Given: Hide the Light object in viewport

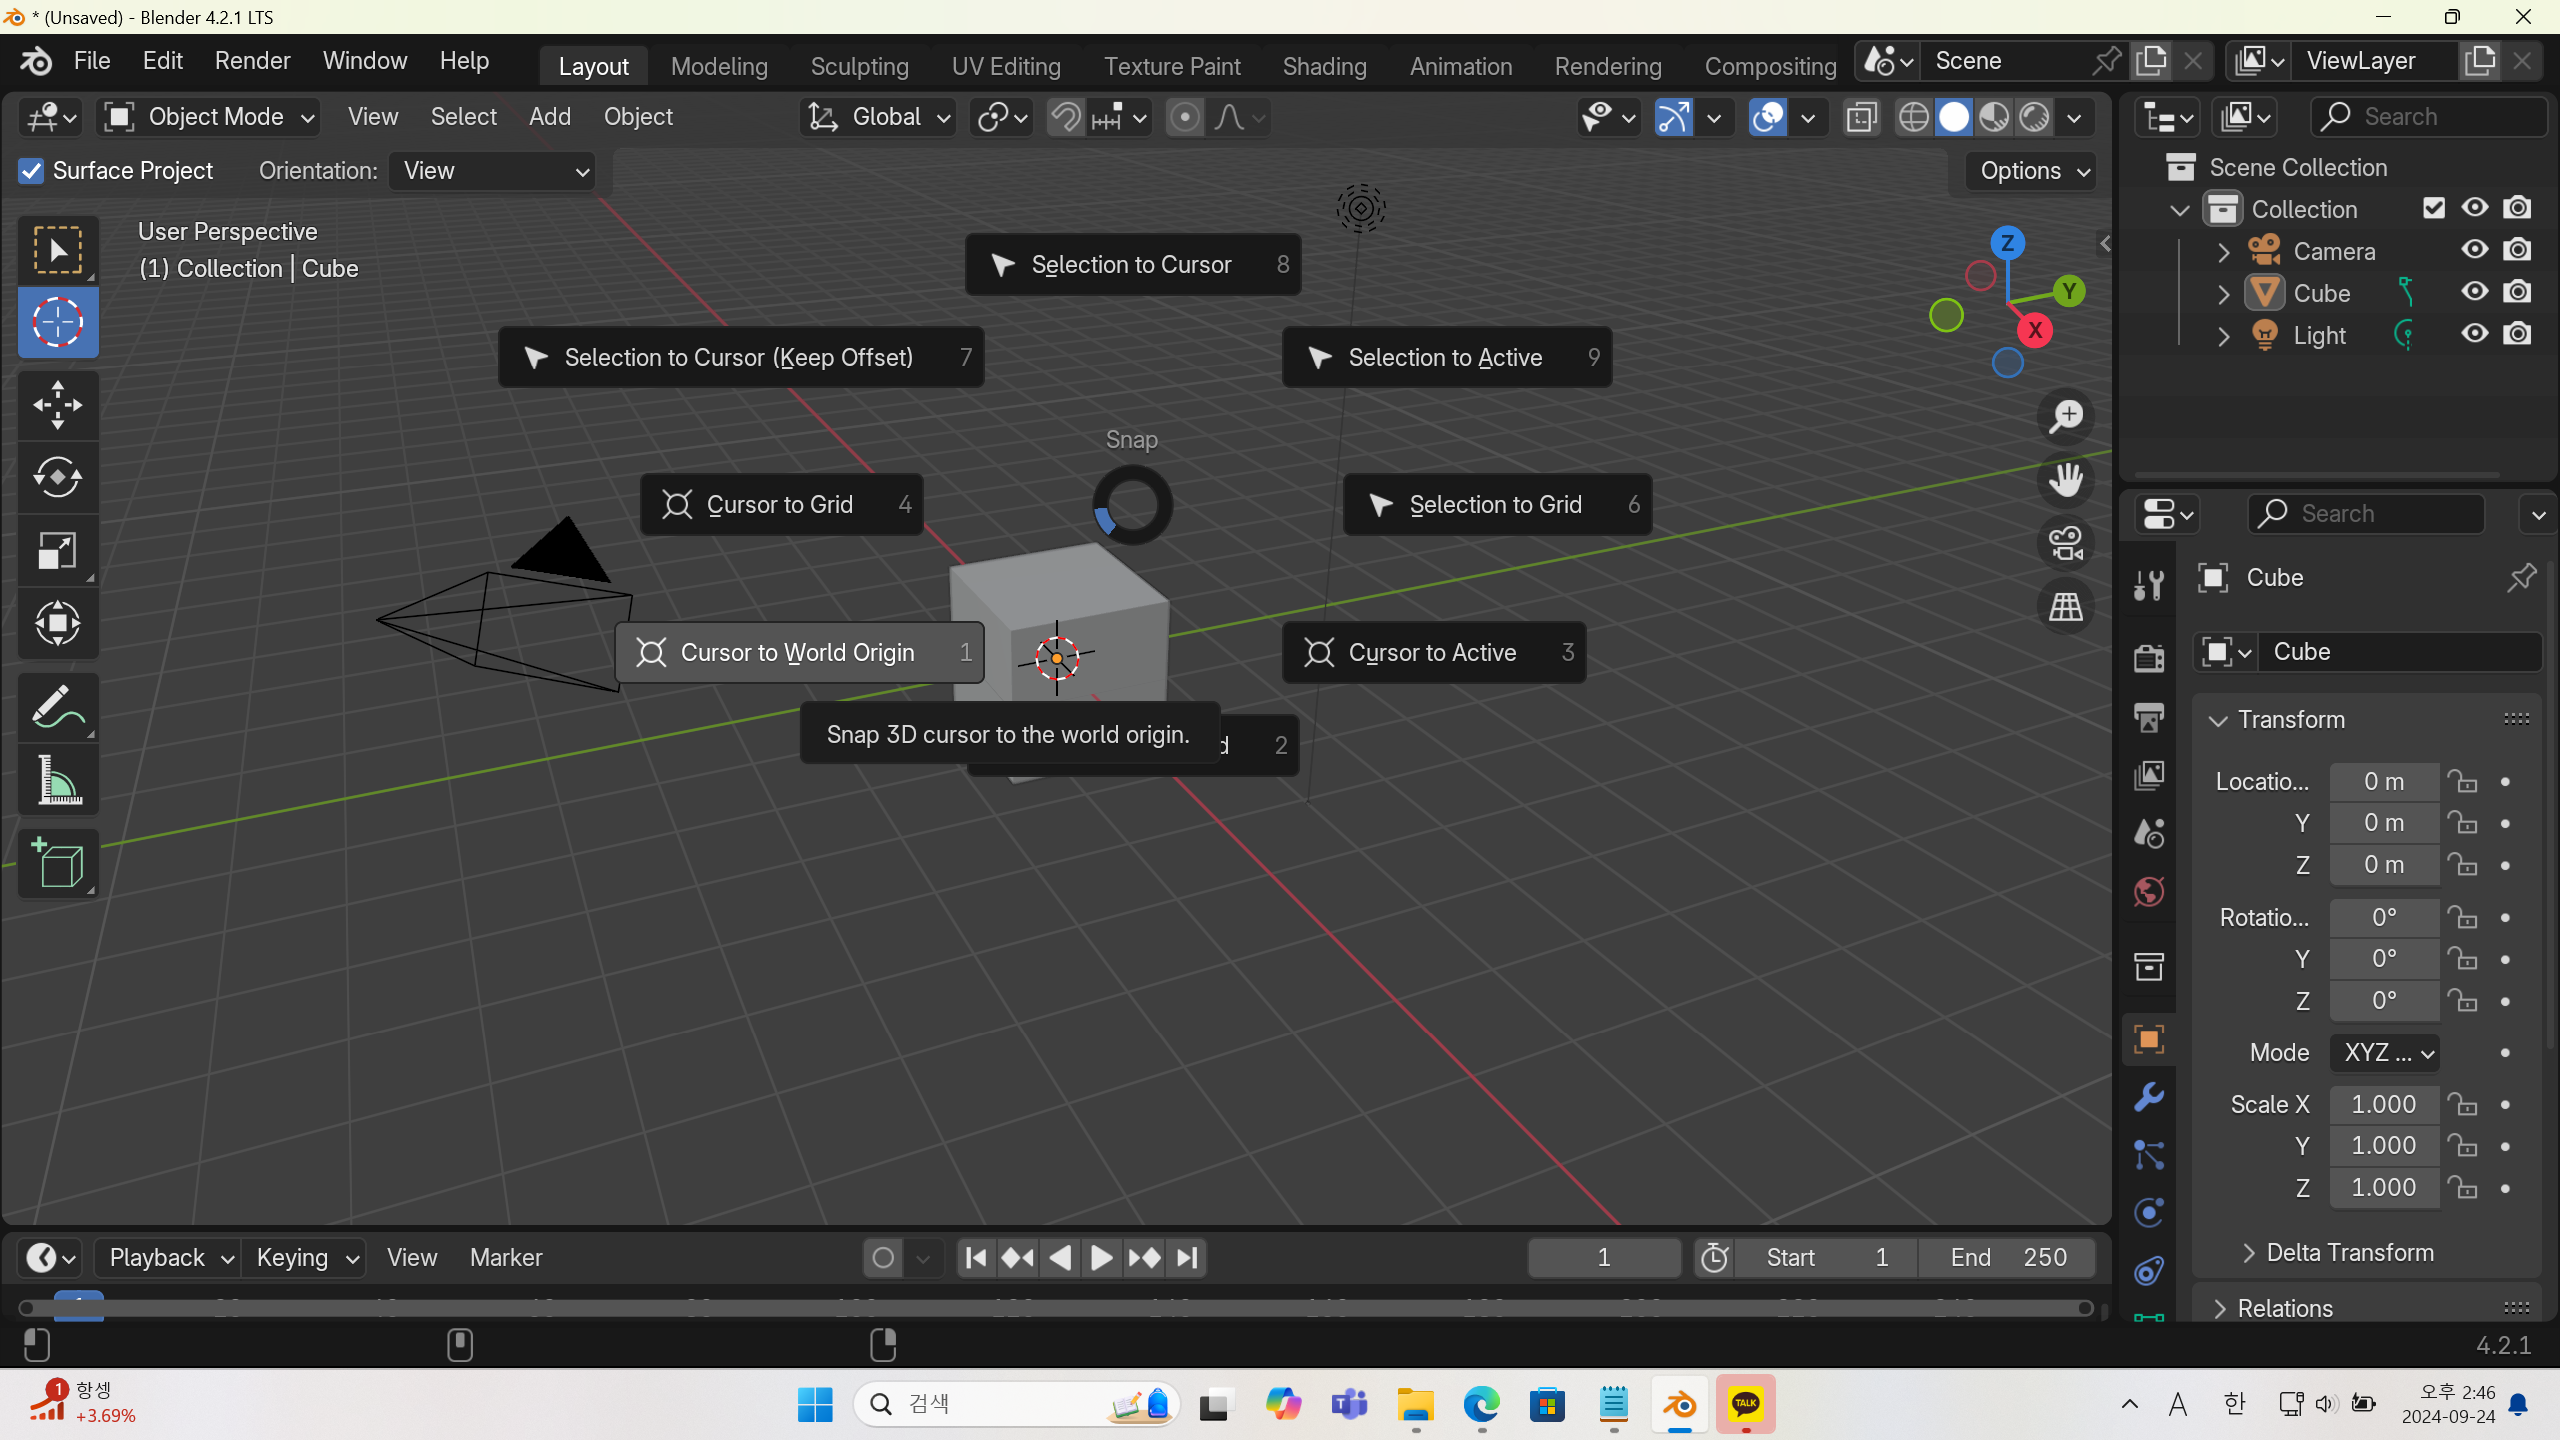Looking at the screenshot, I should 2474,334.
